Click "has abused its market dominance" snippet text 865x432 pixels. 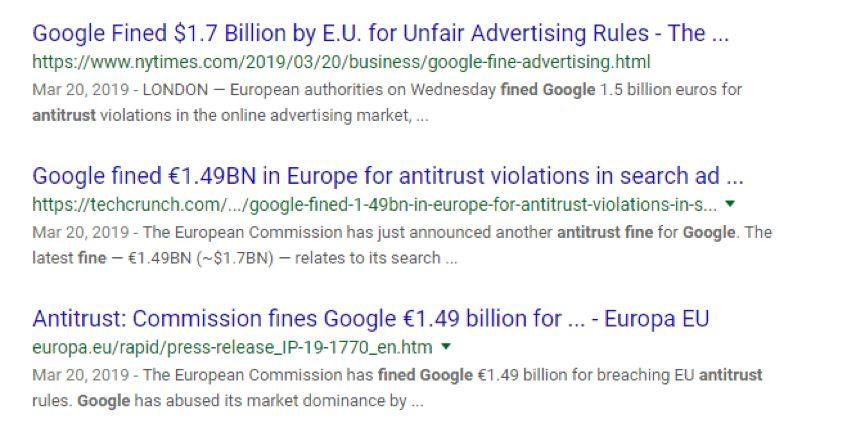pyautogui.click(x=270, y=401)
